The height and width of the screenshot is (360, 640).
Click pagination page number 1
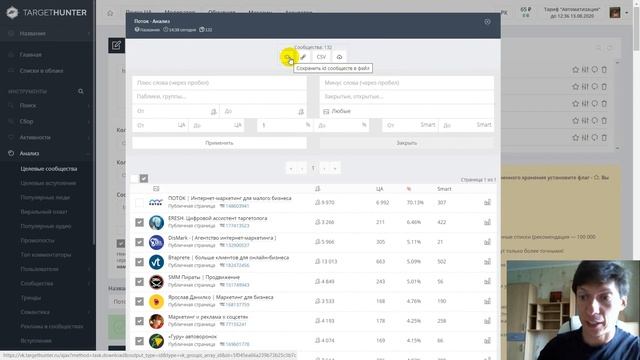[x=313, y=168]
